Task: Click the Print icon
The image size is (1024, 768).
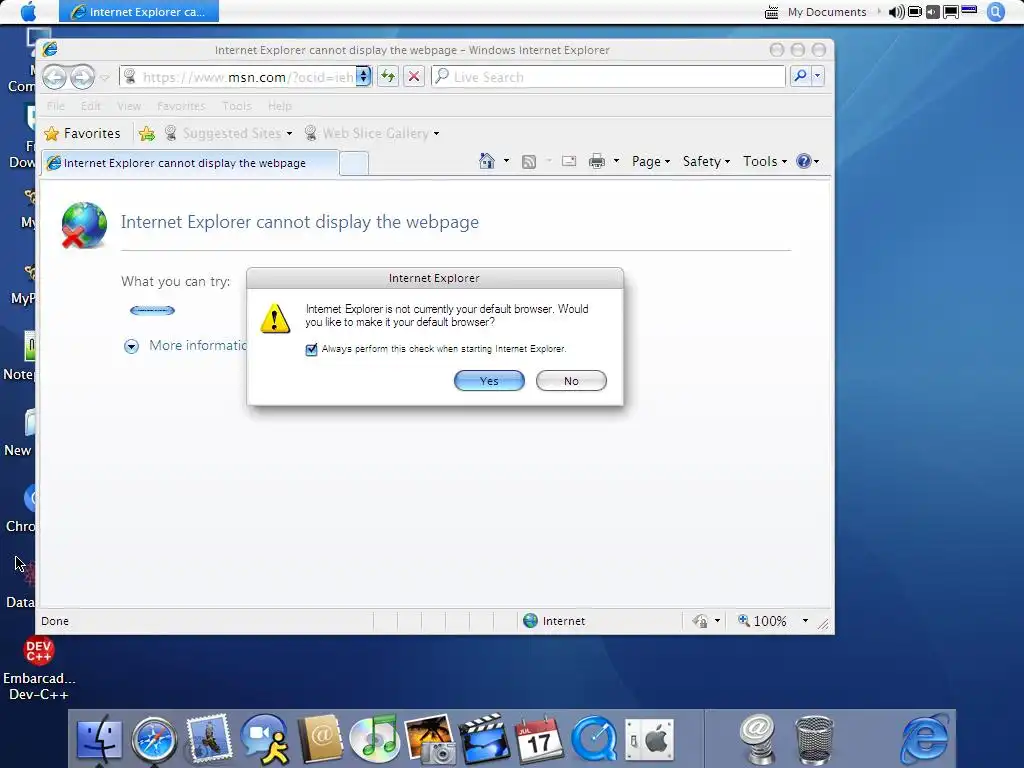Action: click(597, 161)
